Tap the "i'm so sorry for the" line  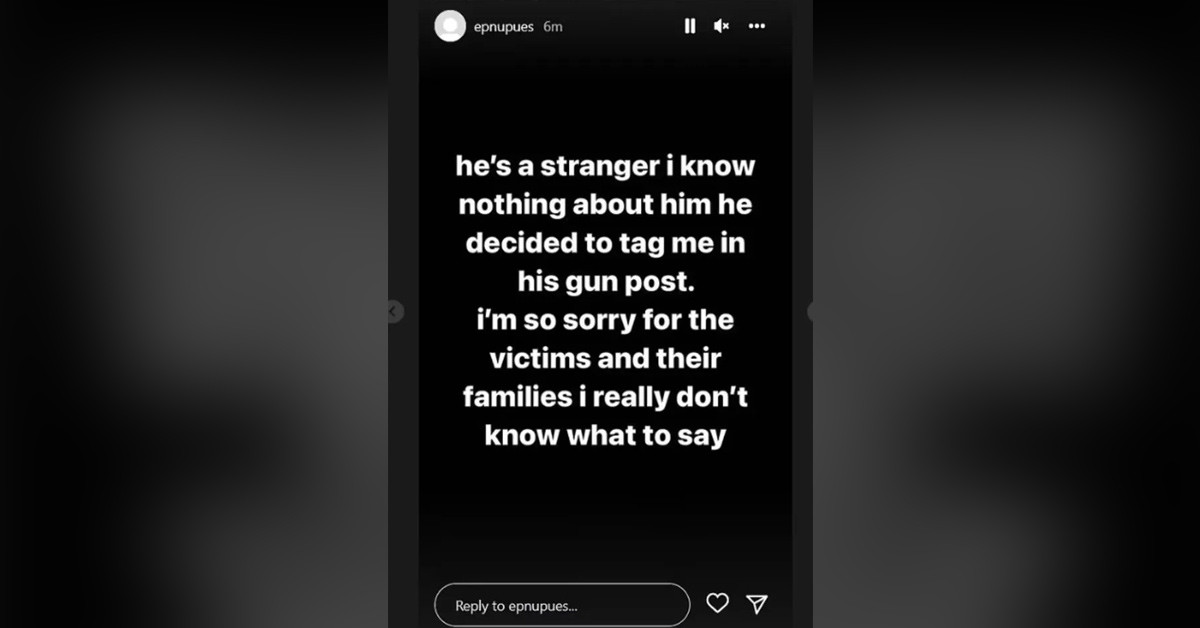pyautogui.click(x=605, y=320)
